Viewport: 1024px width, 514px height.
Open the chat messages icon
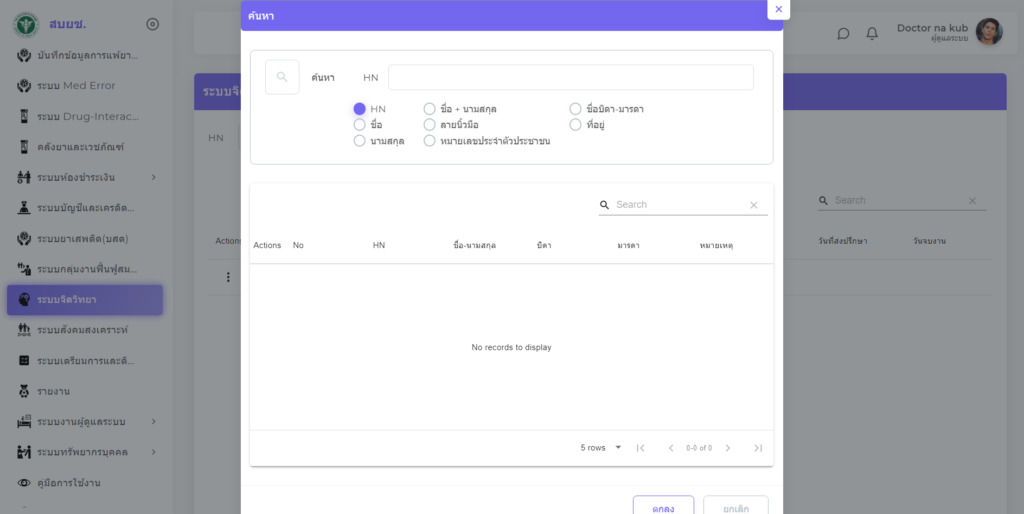[843, 33]
